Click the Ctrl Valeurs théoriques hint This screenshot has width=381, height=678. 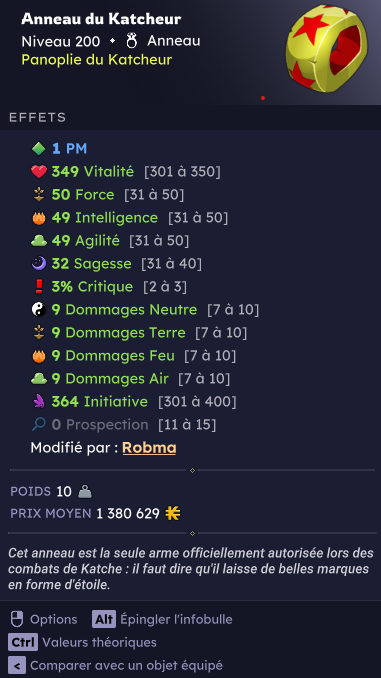pyautogui.click(x=82, y=643)
